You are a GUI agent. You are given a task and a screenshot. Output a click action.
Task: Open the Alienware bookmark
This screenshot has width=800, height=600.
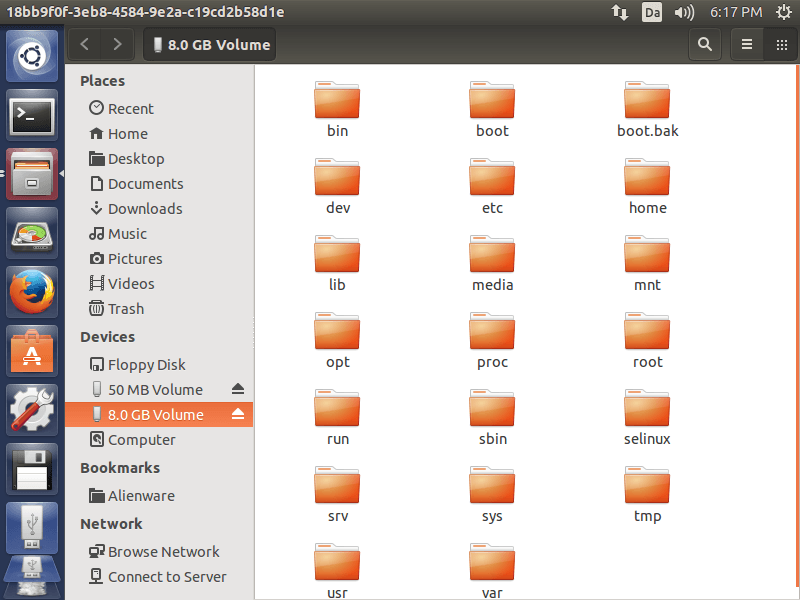click(141, 495)
